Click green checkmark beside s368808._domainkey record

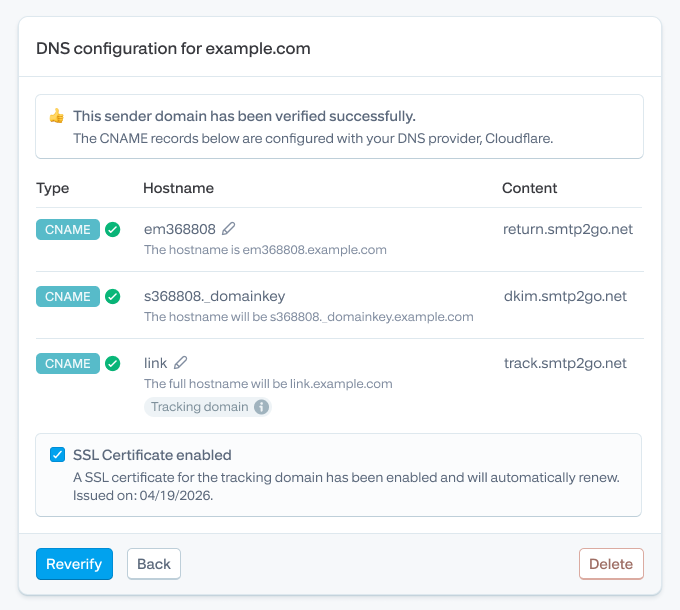[x=113, y=297]
